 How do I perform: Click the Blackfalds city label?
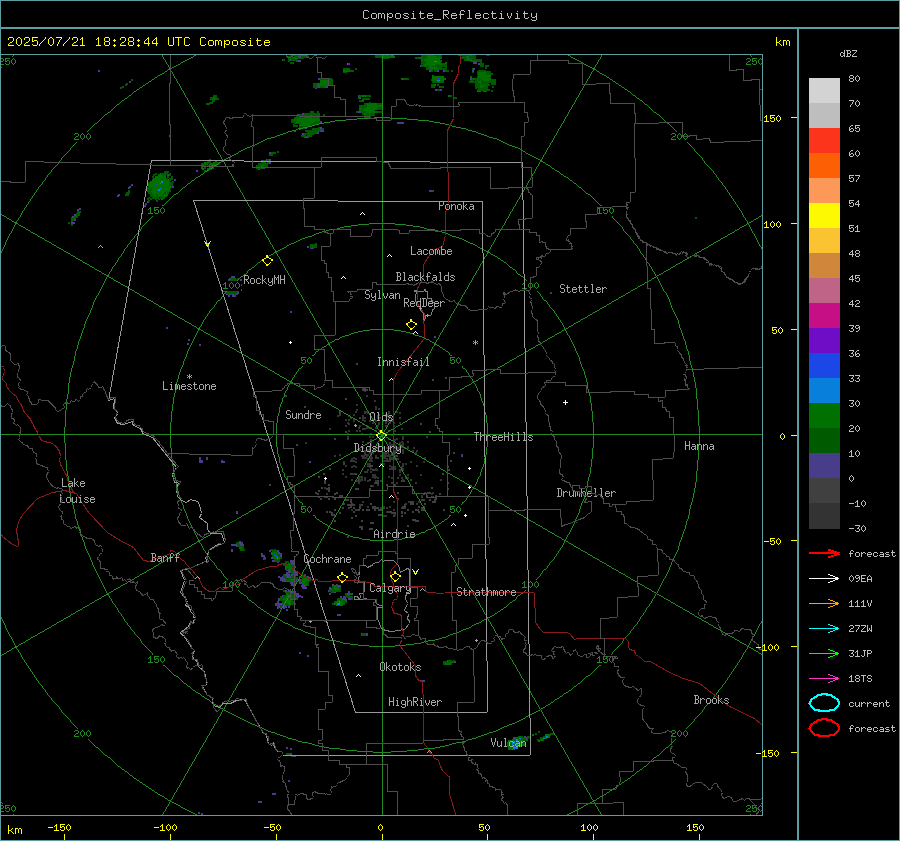tap(425, 277)
